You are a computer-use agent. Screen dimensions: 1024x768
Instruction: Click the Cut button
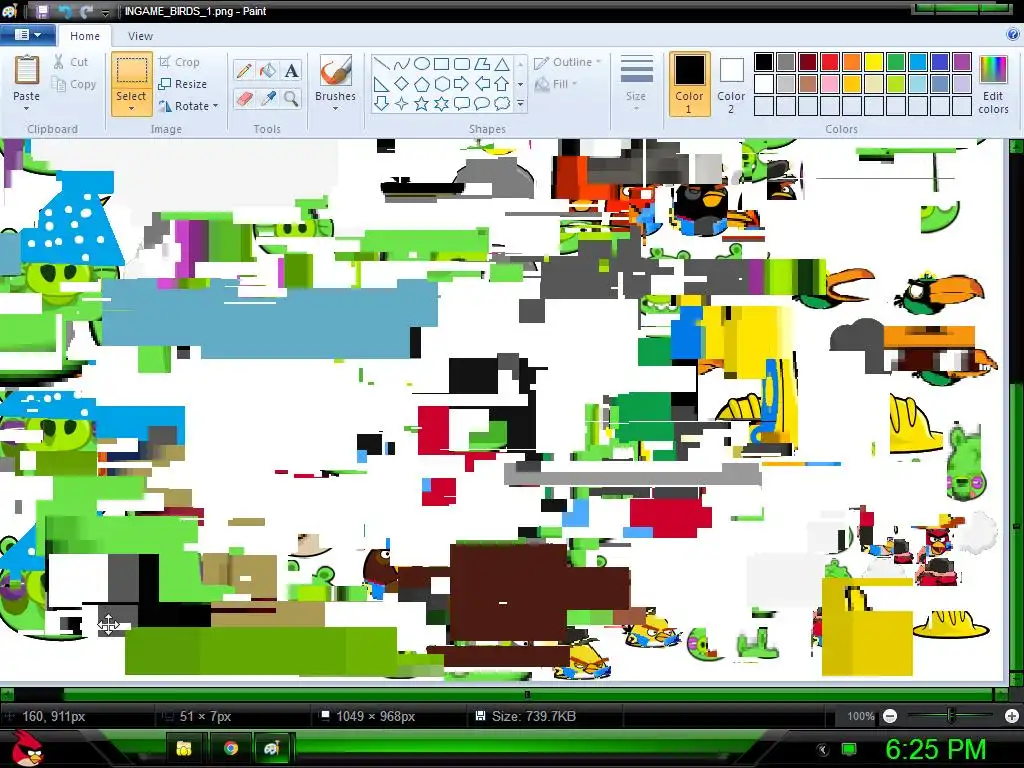(x=71, y=62)
